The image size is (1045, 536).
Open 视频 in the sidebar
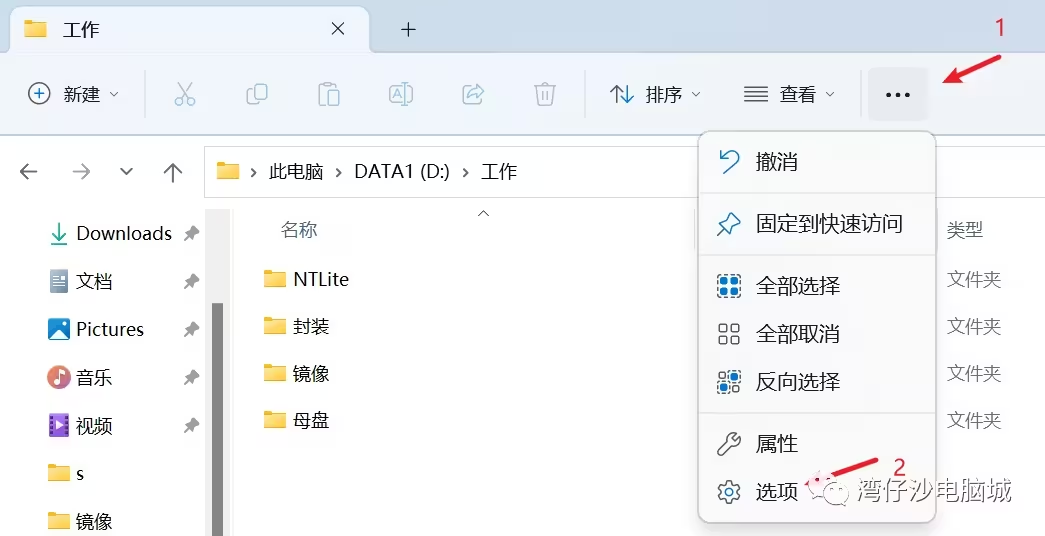(x=81, y=425)
